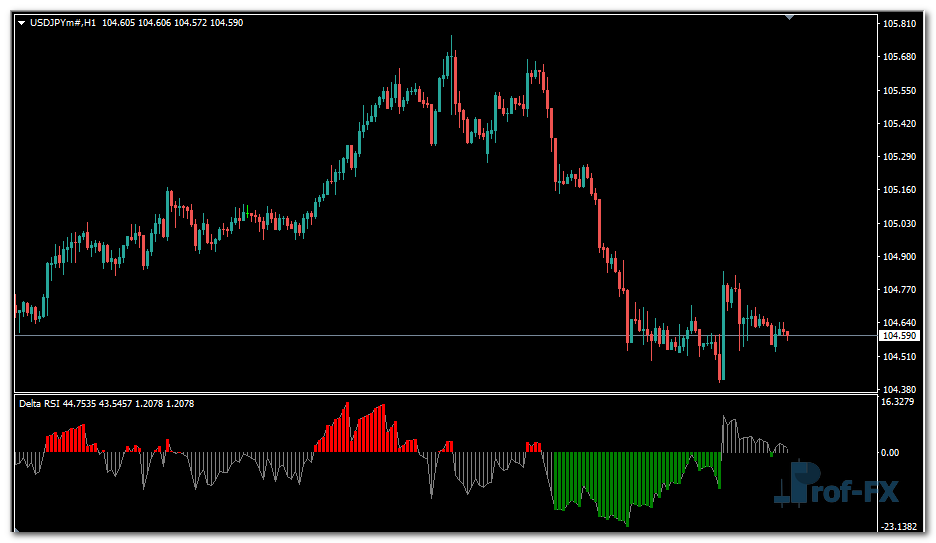
Task: Click the 16.3279 indicator scale maximum
Action: (x=899, y=402)
